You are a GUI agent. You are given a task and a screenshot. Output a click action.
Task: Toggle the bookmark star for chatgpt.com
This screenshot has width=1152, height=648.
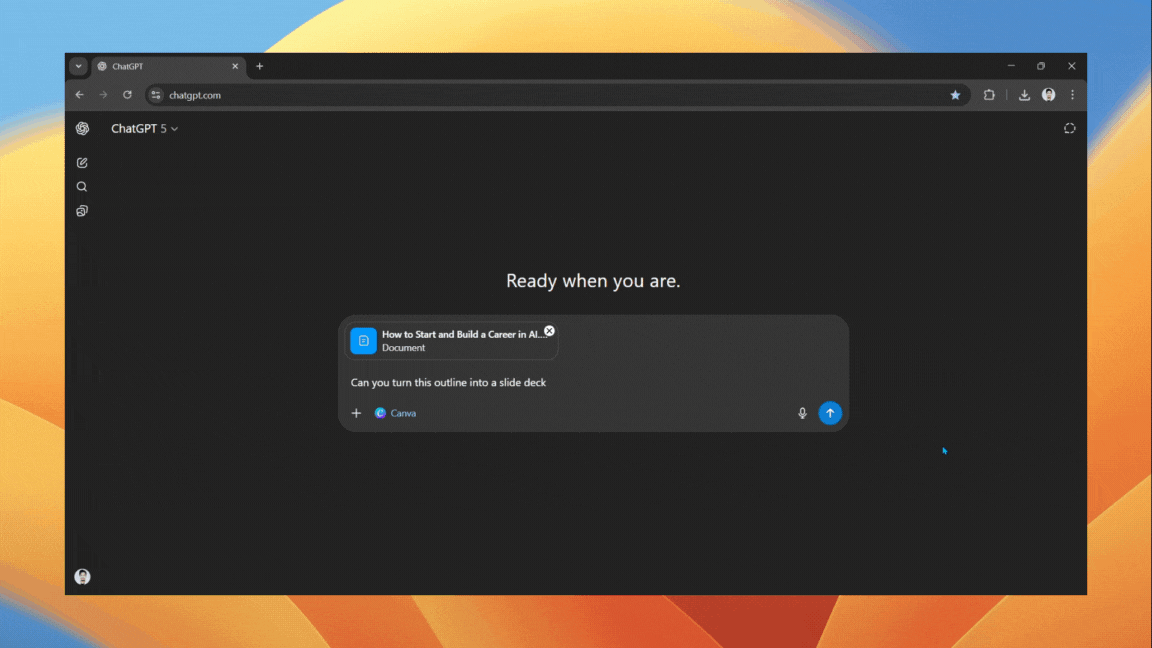pyautogui.click(x=955, y=94)
